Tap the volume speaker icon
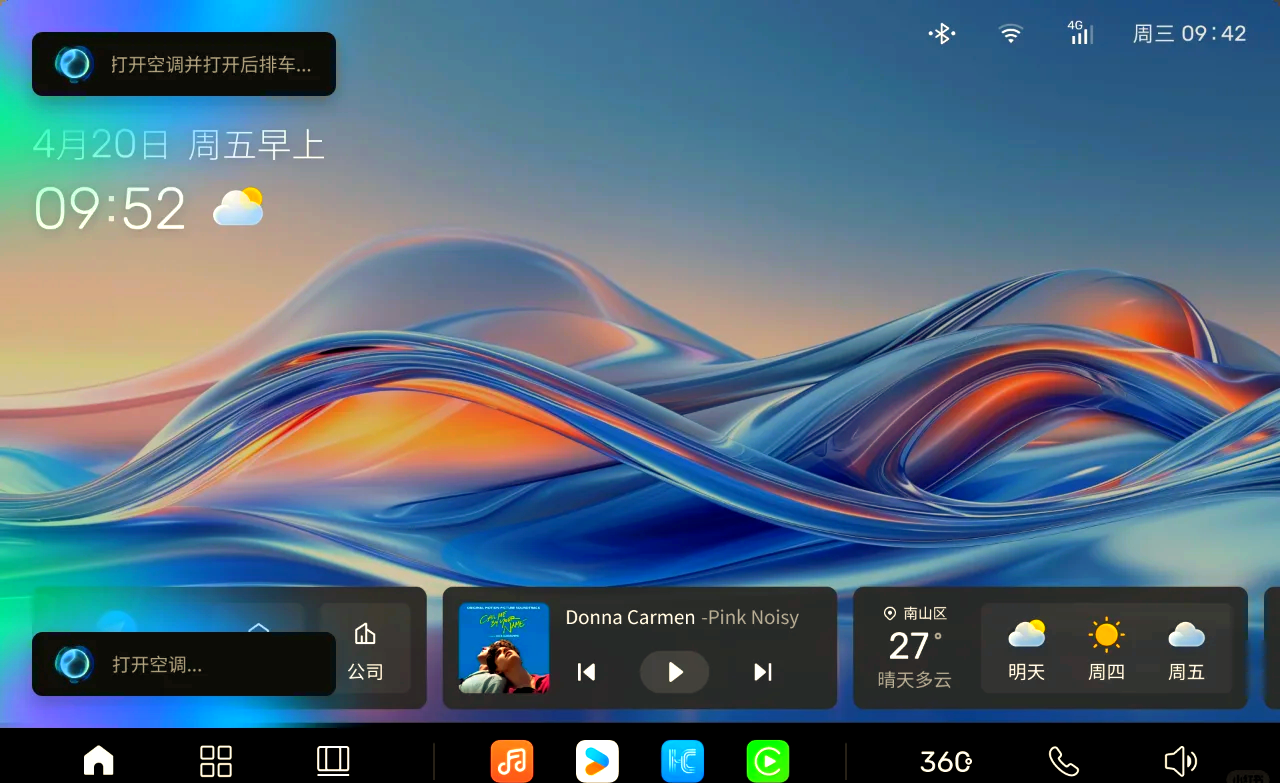The width and height of the screenshot is (1280, 783). 1181,761
